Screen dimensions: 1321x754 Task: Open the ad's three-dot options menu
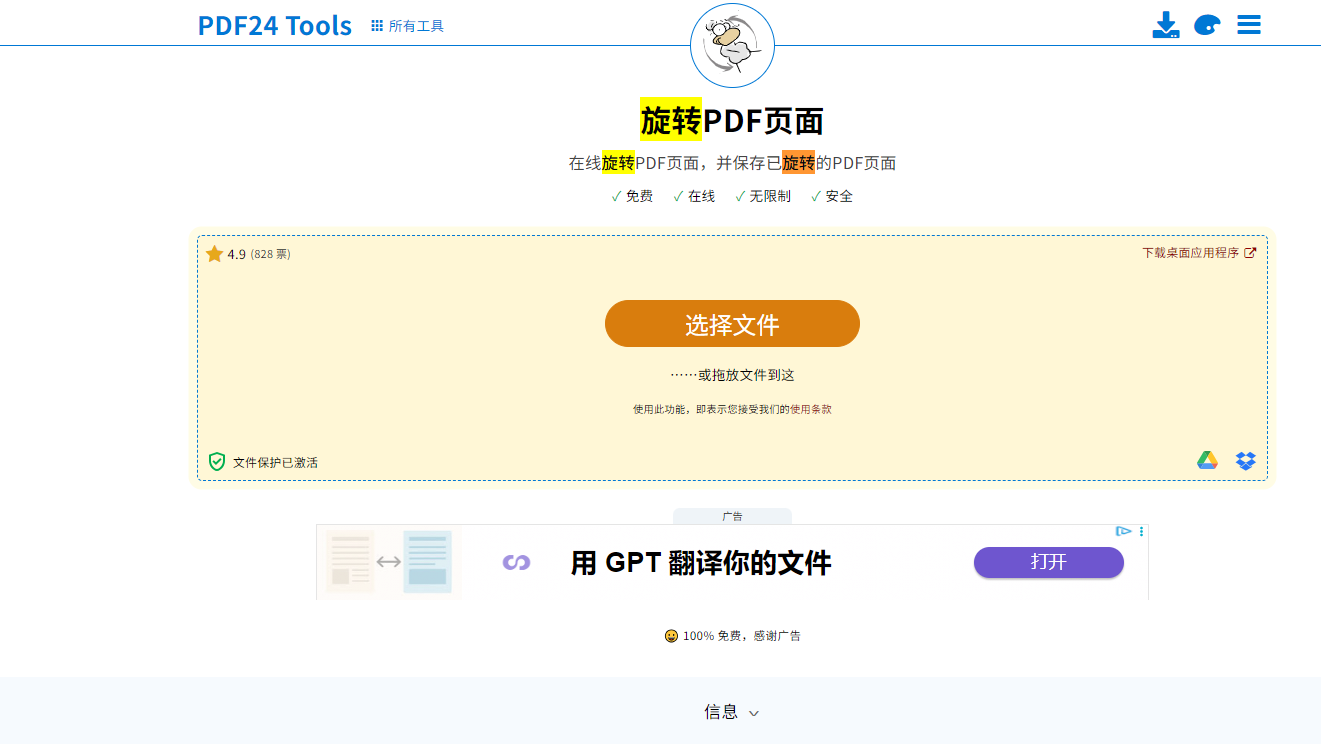pos(1141,531)
